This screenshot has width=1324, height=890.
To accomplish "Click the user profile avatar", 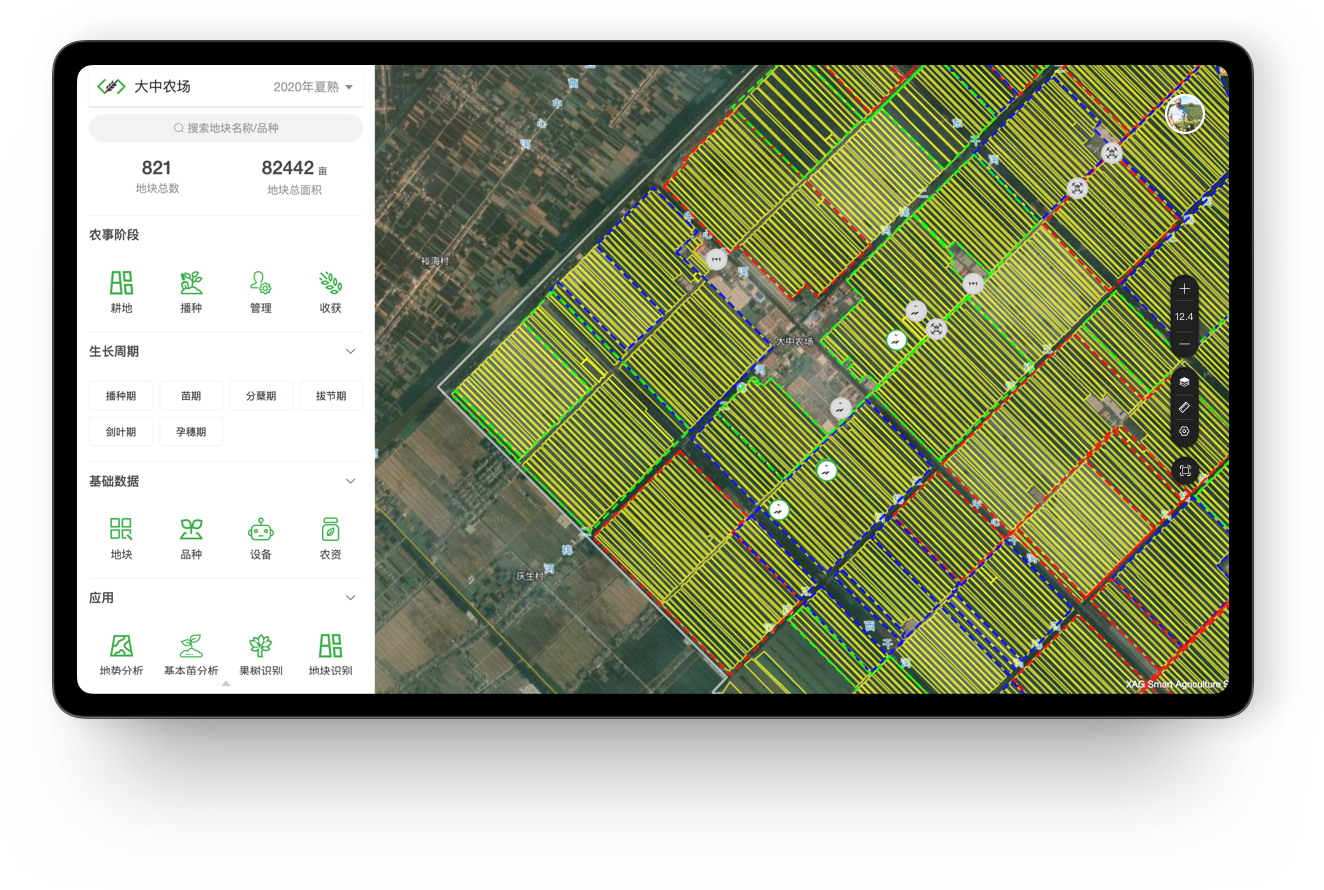I will tap(1185, 114).
